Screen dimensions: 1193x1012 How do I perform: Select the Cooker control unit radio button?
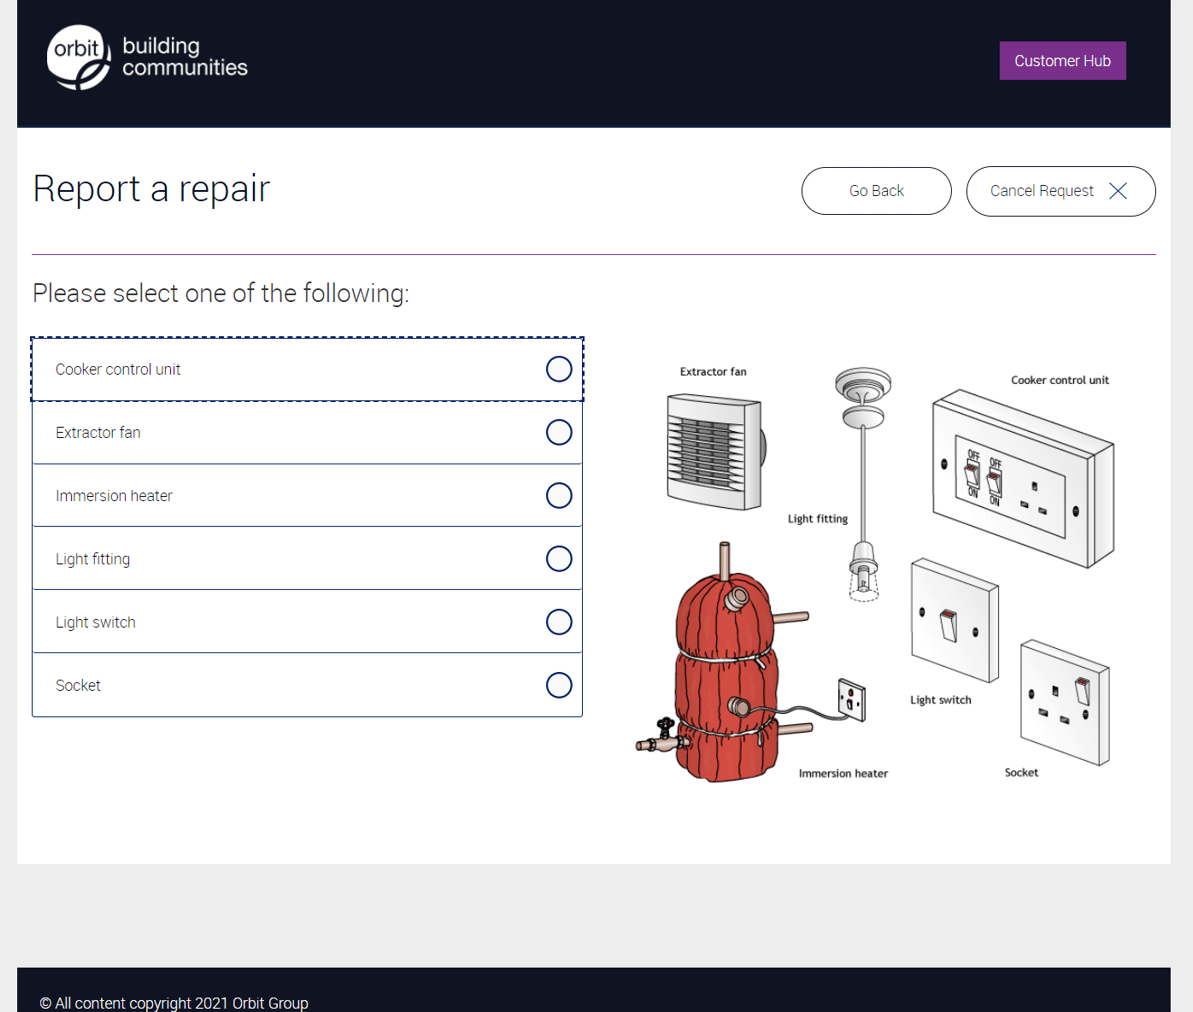pyautogui.click(x=559, y=369)
